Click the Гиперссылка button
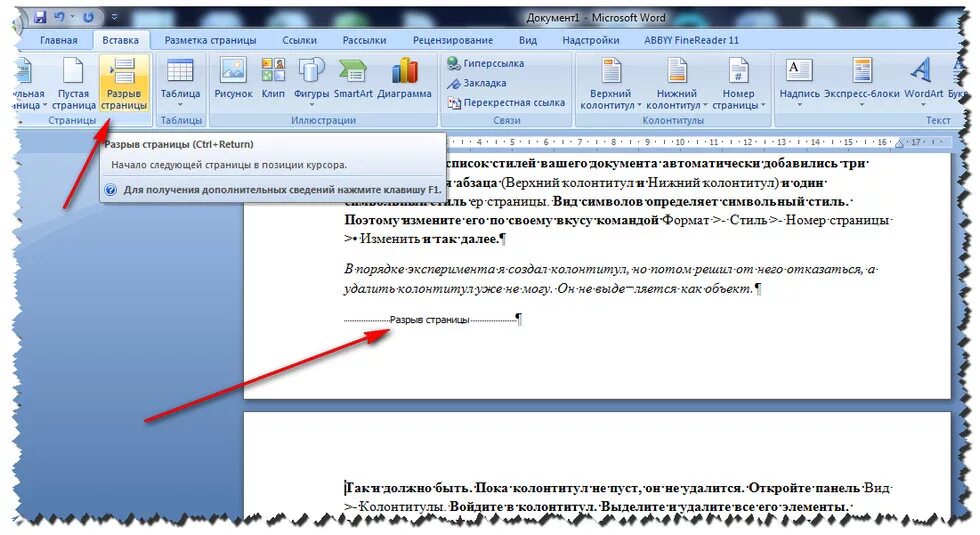980x535 pixels. [486, 63]
